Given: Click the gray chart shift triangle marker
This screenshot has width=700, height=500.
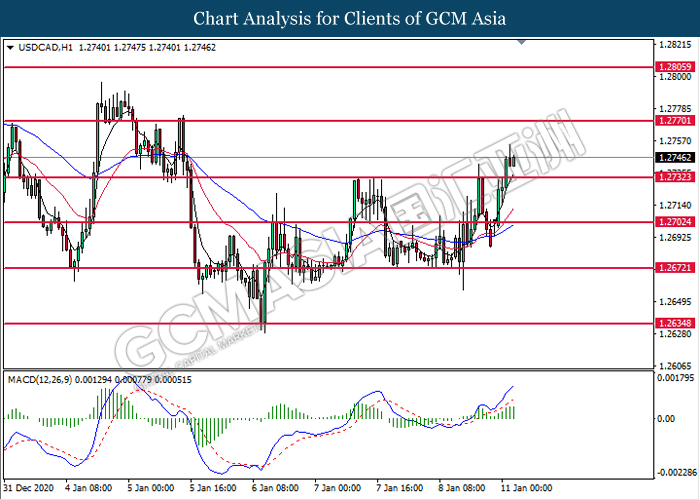Looking at the screenshot, I should 521,42.
